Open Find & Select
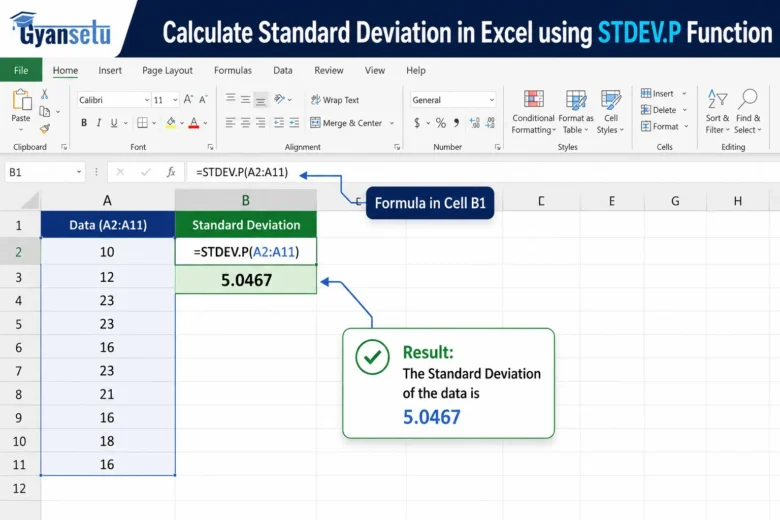Image resolution: width=780 pixels, height=520 pixels. [x=748, y=112]
